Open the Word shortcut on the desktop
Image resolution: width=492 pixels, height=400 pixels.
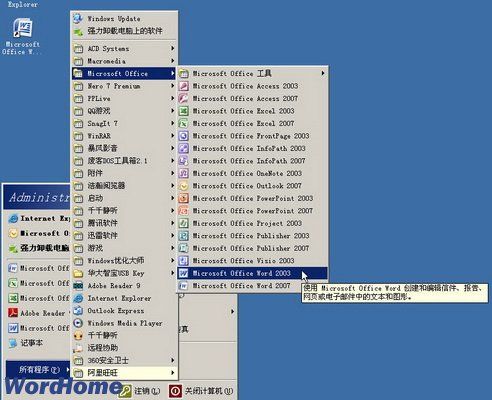pyautogui.click(x=22, y=36)
